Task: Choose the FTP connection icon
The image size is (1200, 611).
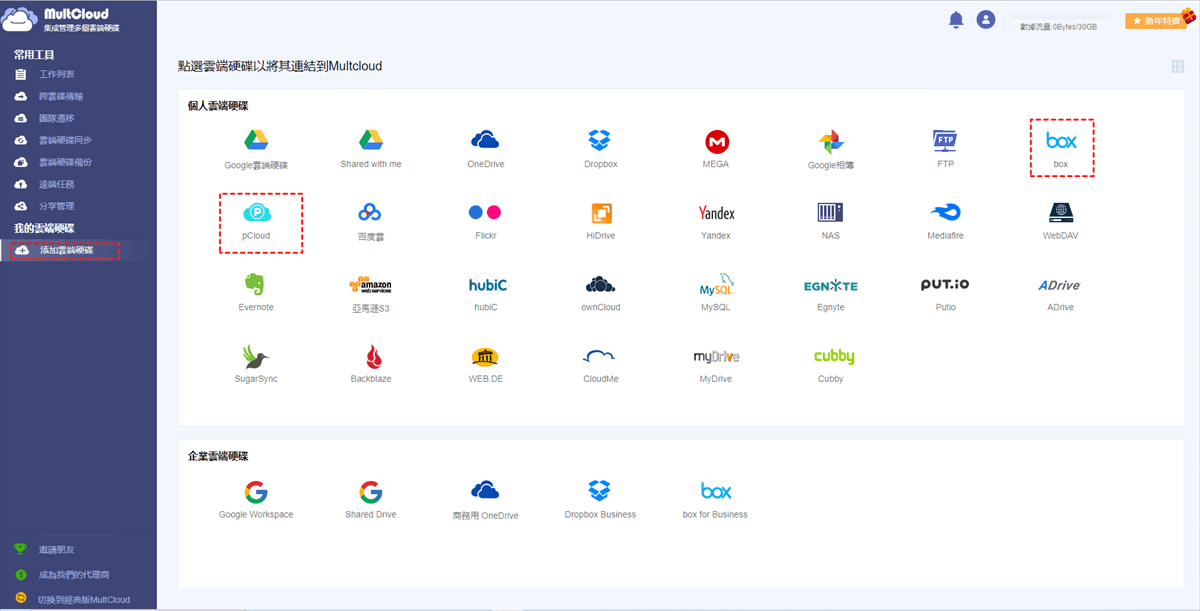Action: click(945, 140)
